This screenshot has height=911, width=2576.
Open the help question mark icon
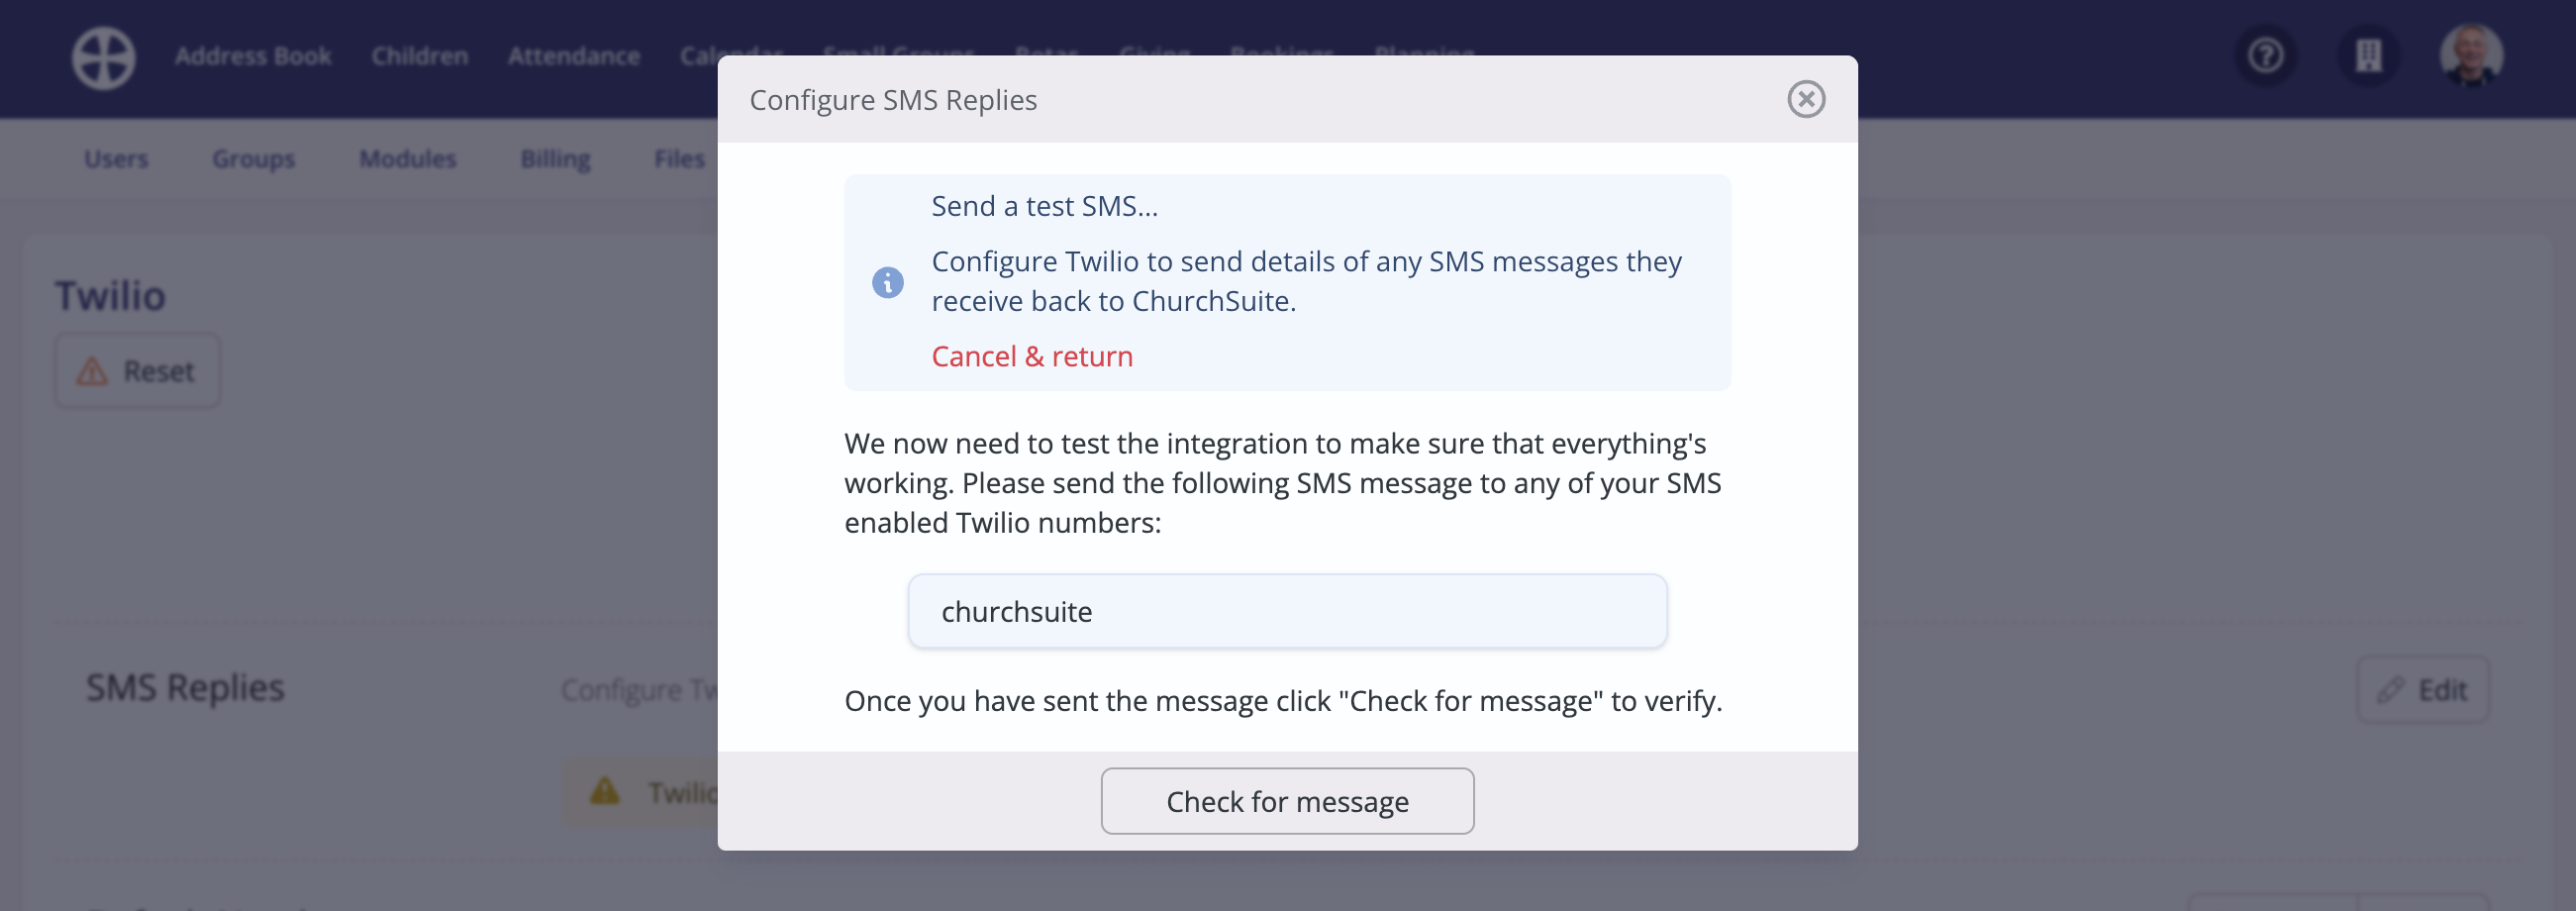click(2265, 55)
